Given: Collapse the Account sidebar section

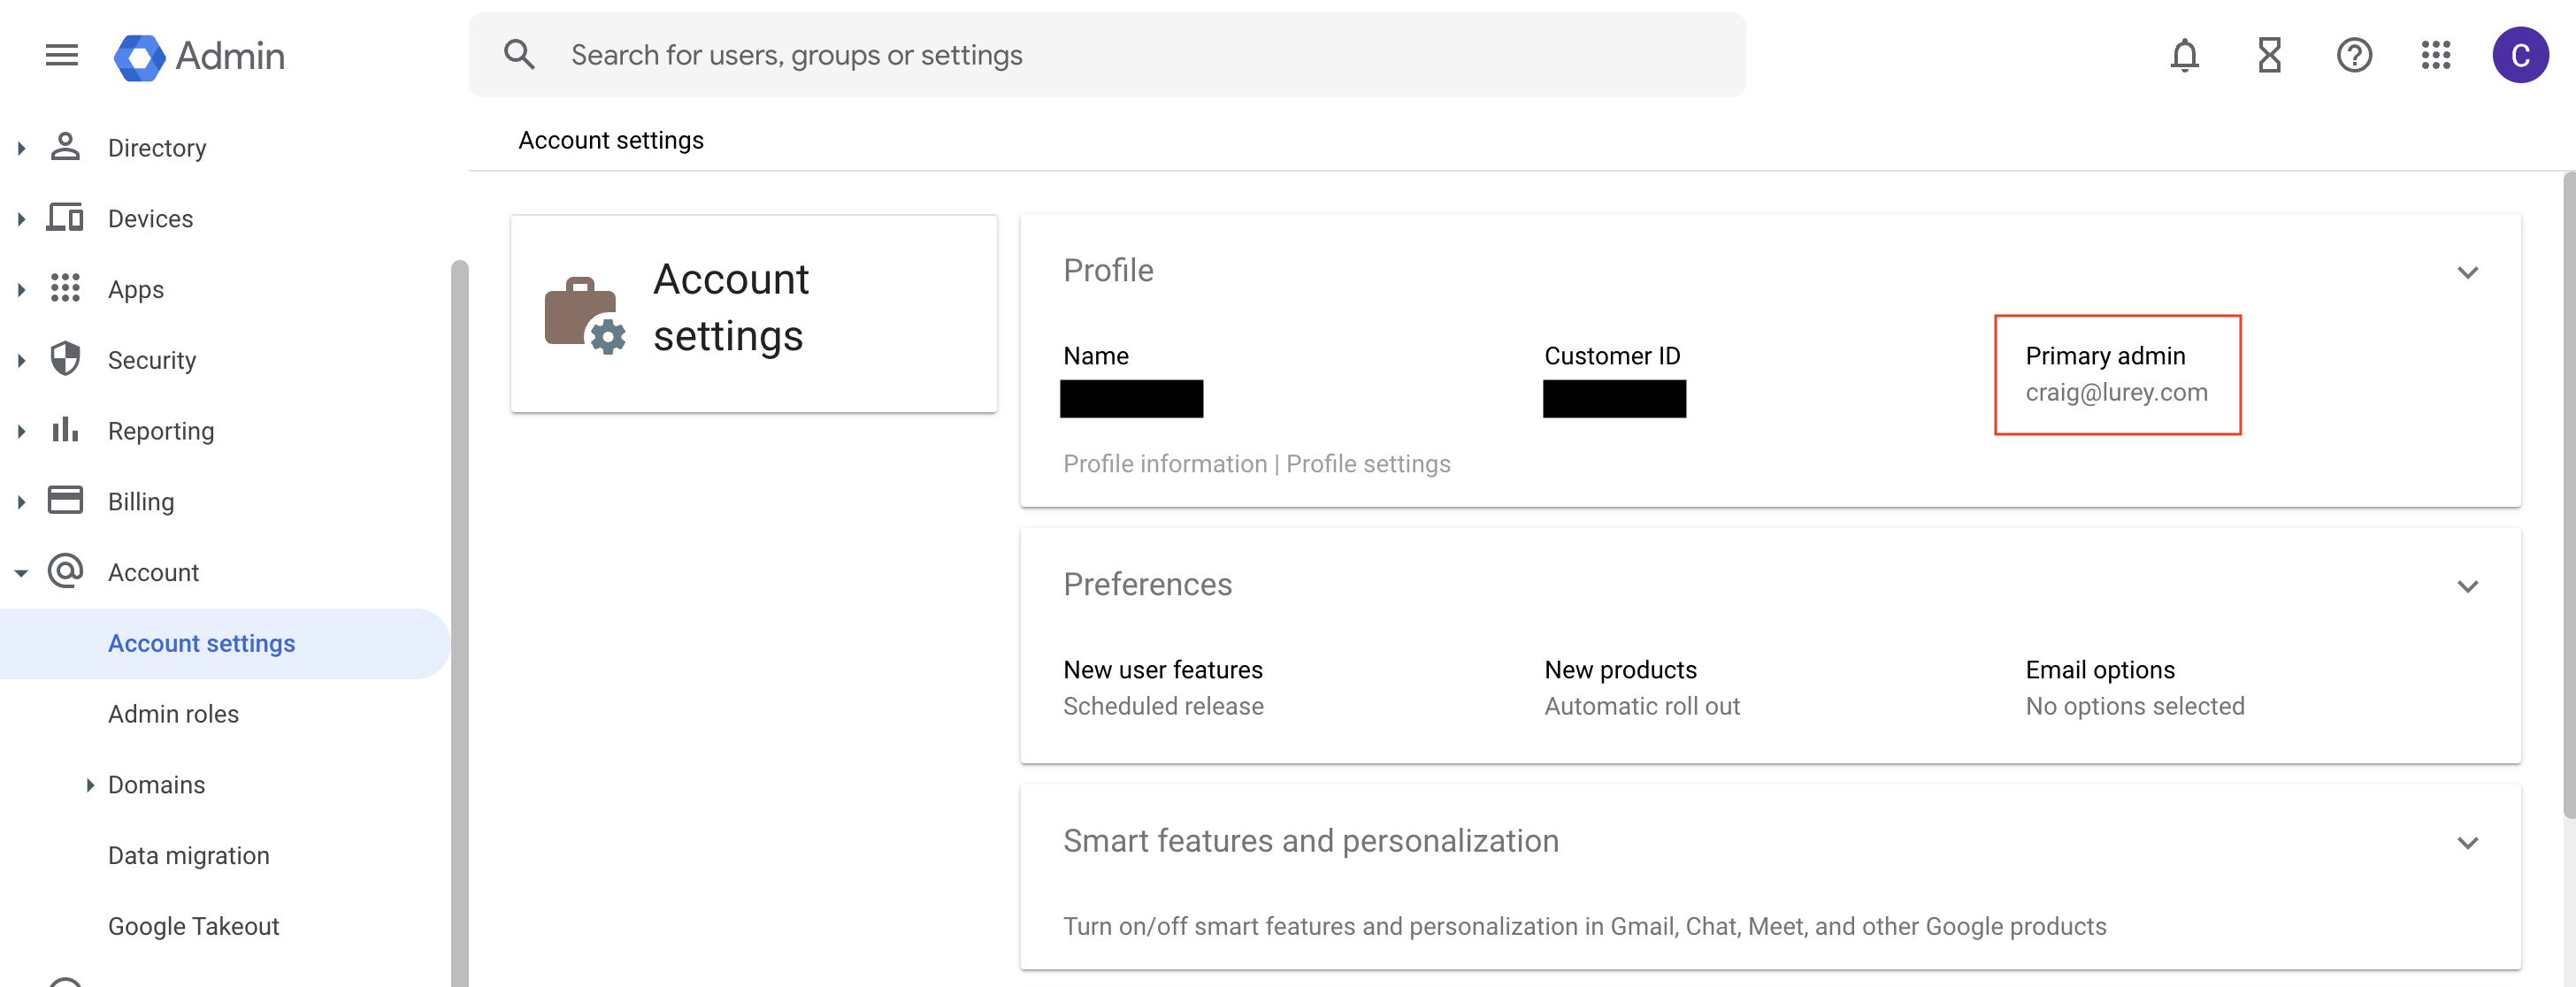Looking at the screenshot, I should 21,573.
